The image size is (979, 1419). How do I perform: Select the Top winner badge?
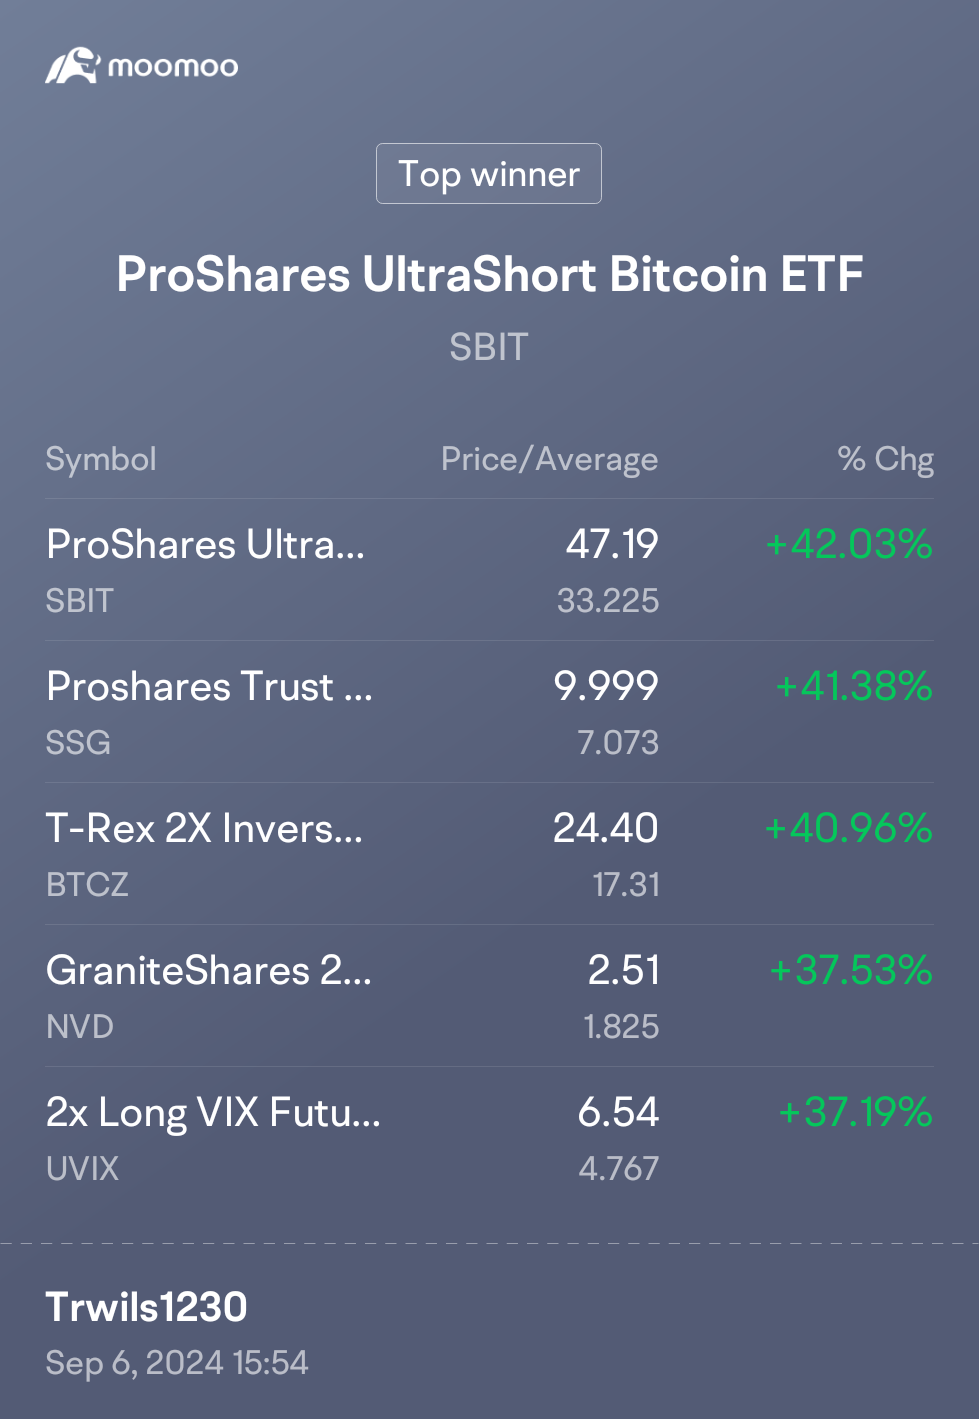click(489, 174)
